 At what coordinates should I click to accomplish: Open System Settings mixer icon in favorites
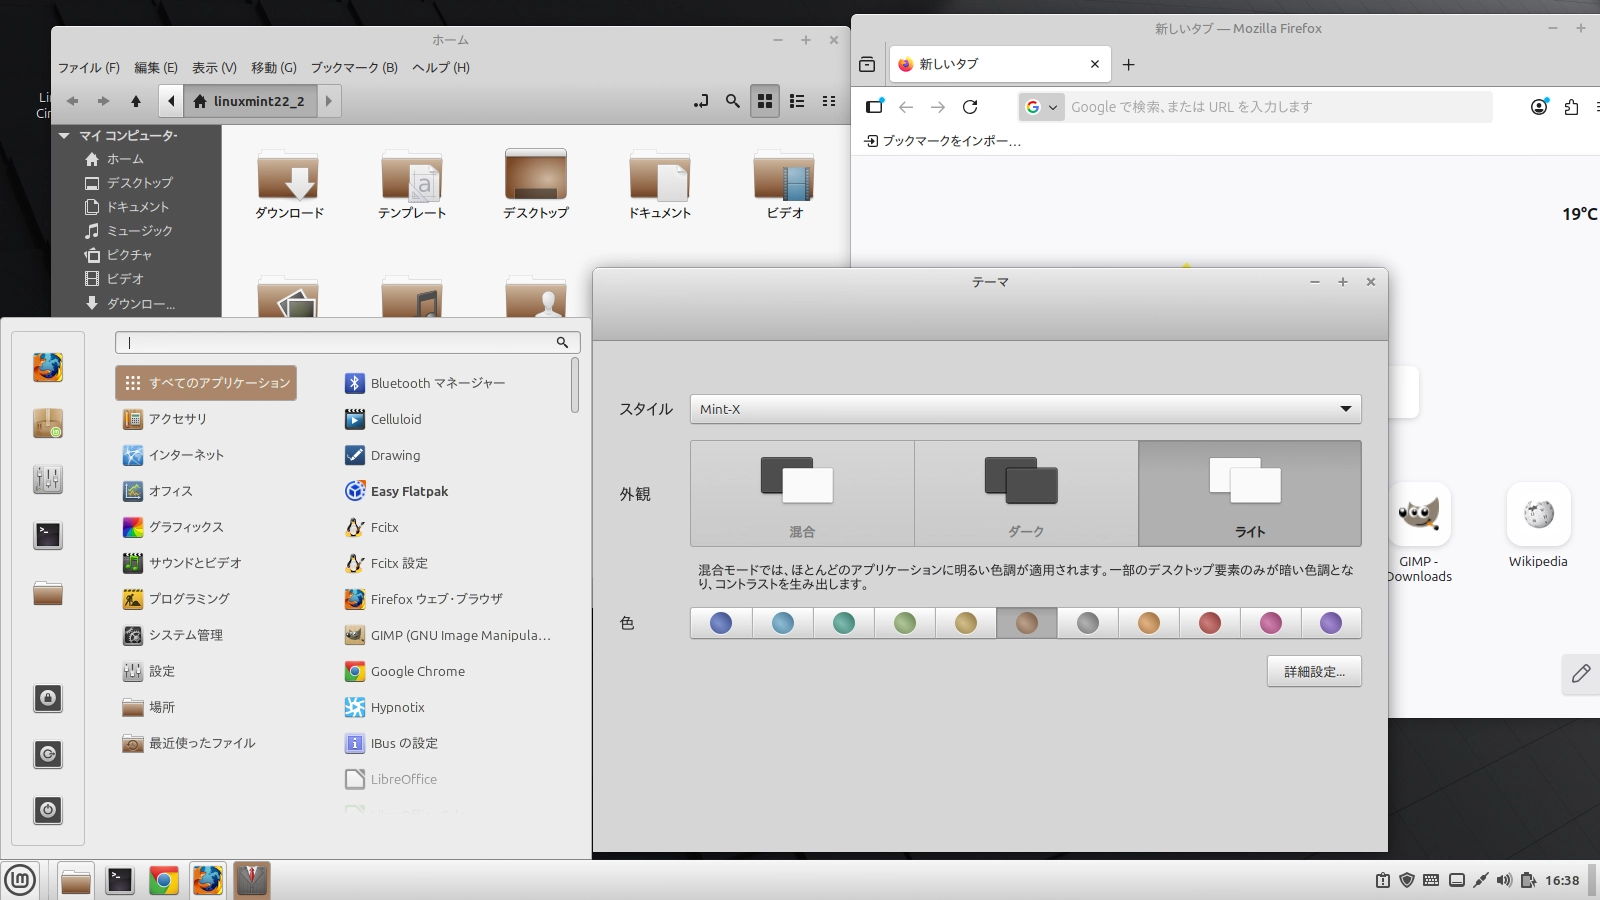[x=47, y=479]
